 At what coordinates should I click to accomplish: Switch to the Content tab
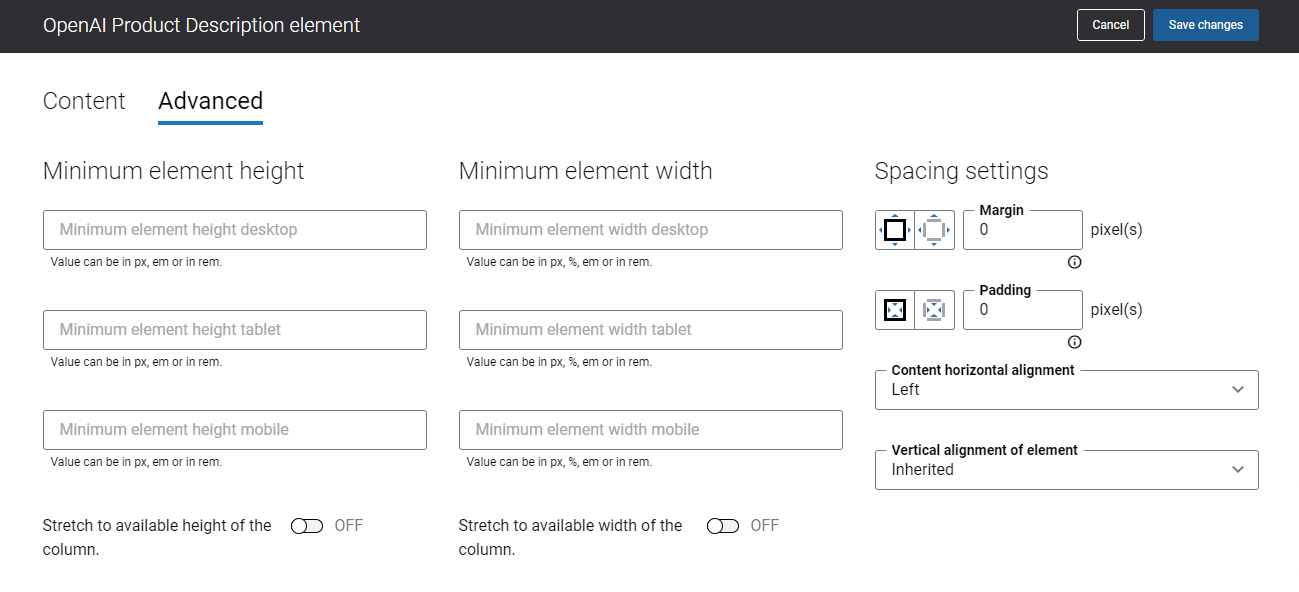click(x=84, y=101)
